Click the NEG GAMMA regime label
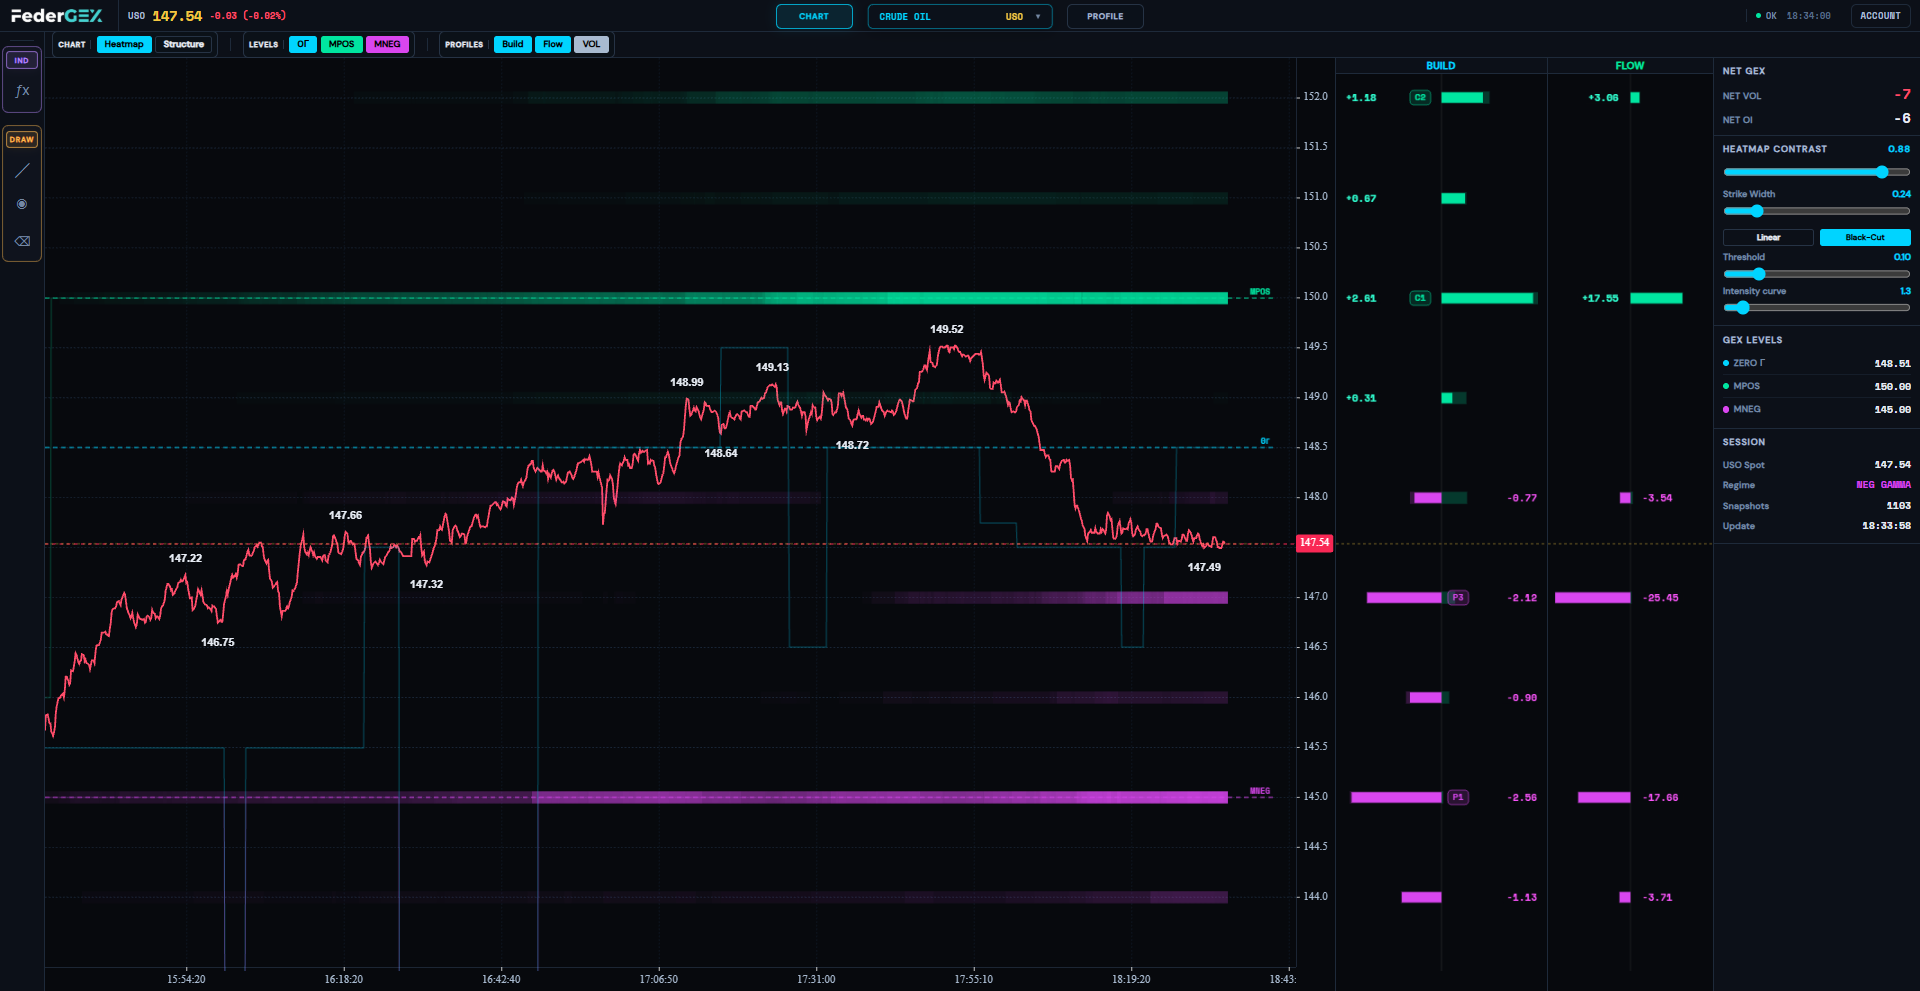 1883,485
